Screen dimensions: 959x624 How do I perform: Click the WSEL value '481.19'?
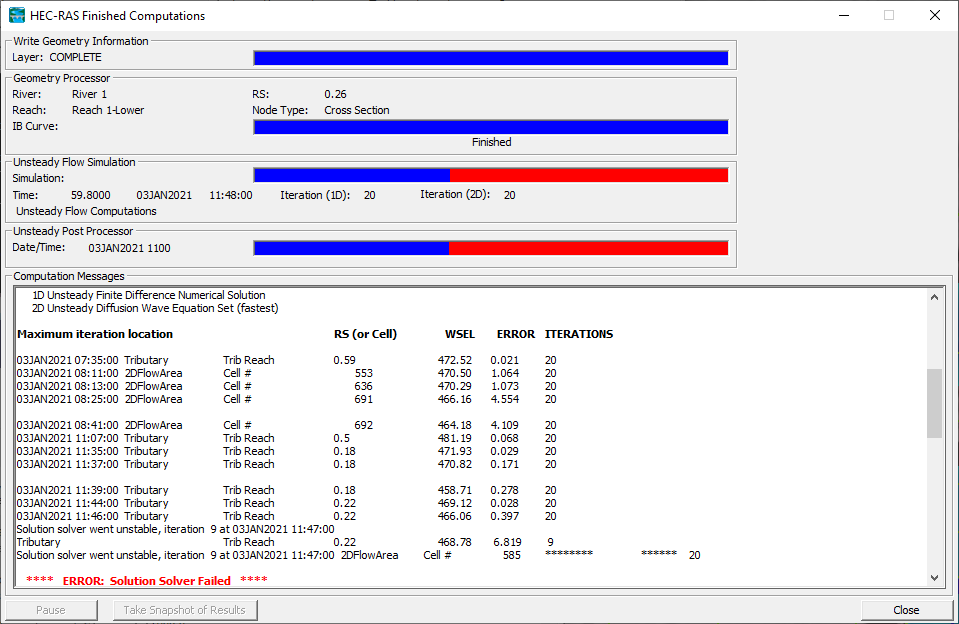point(454,438)
